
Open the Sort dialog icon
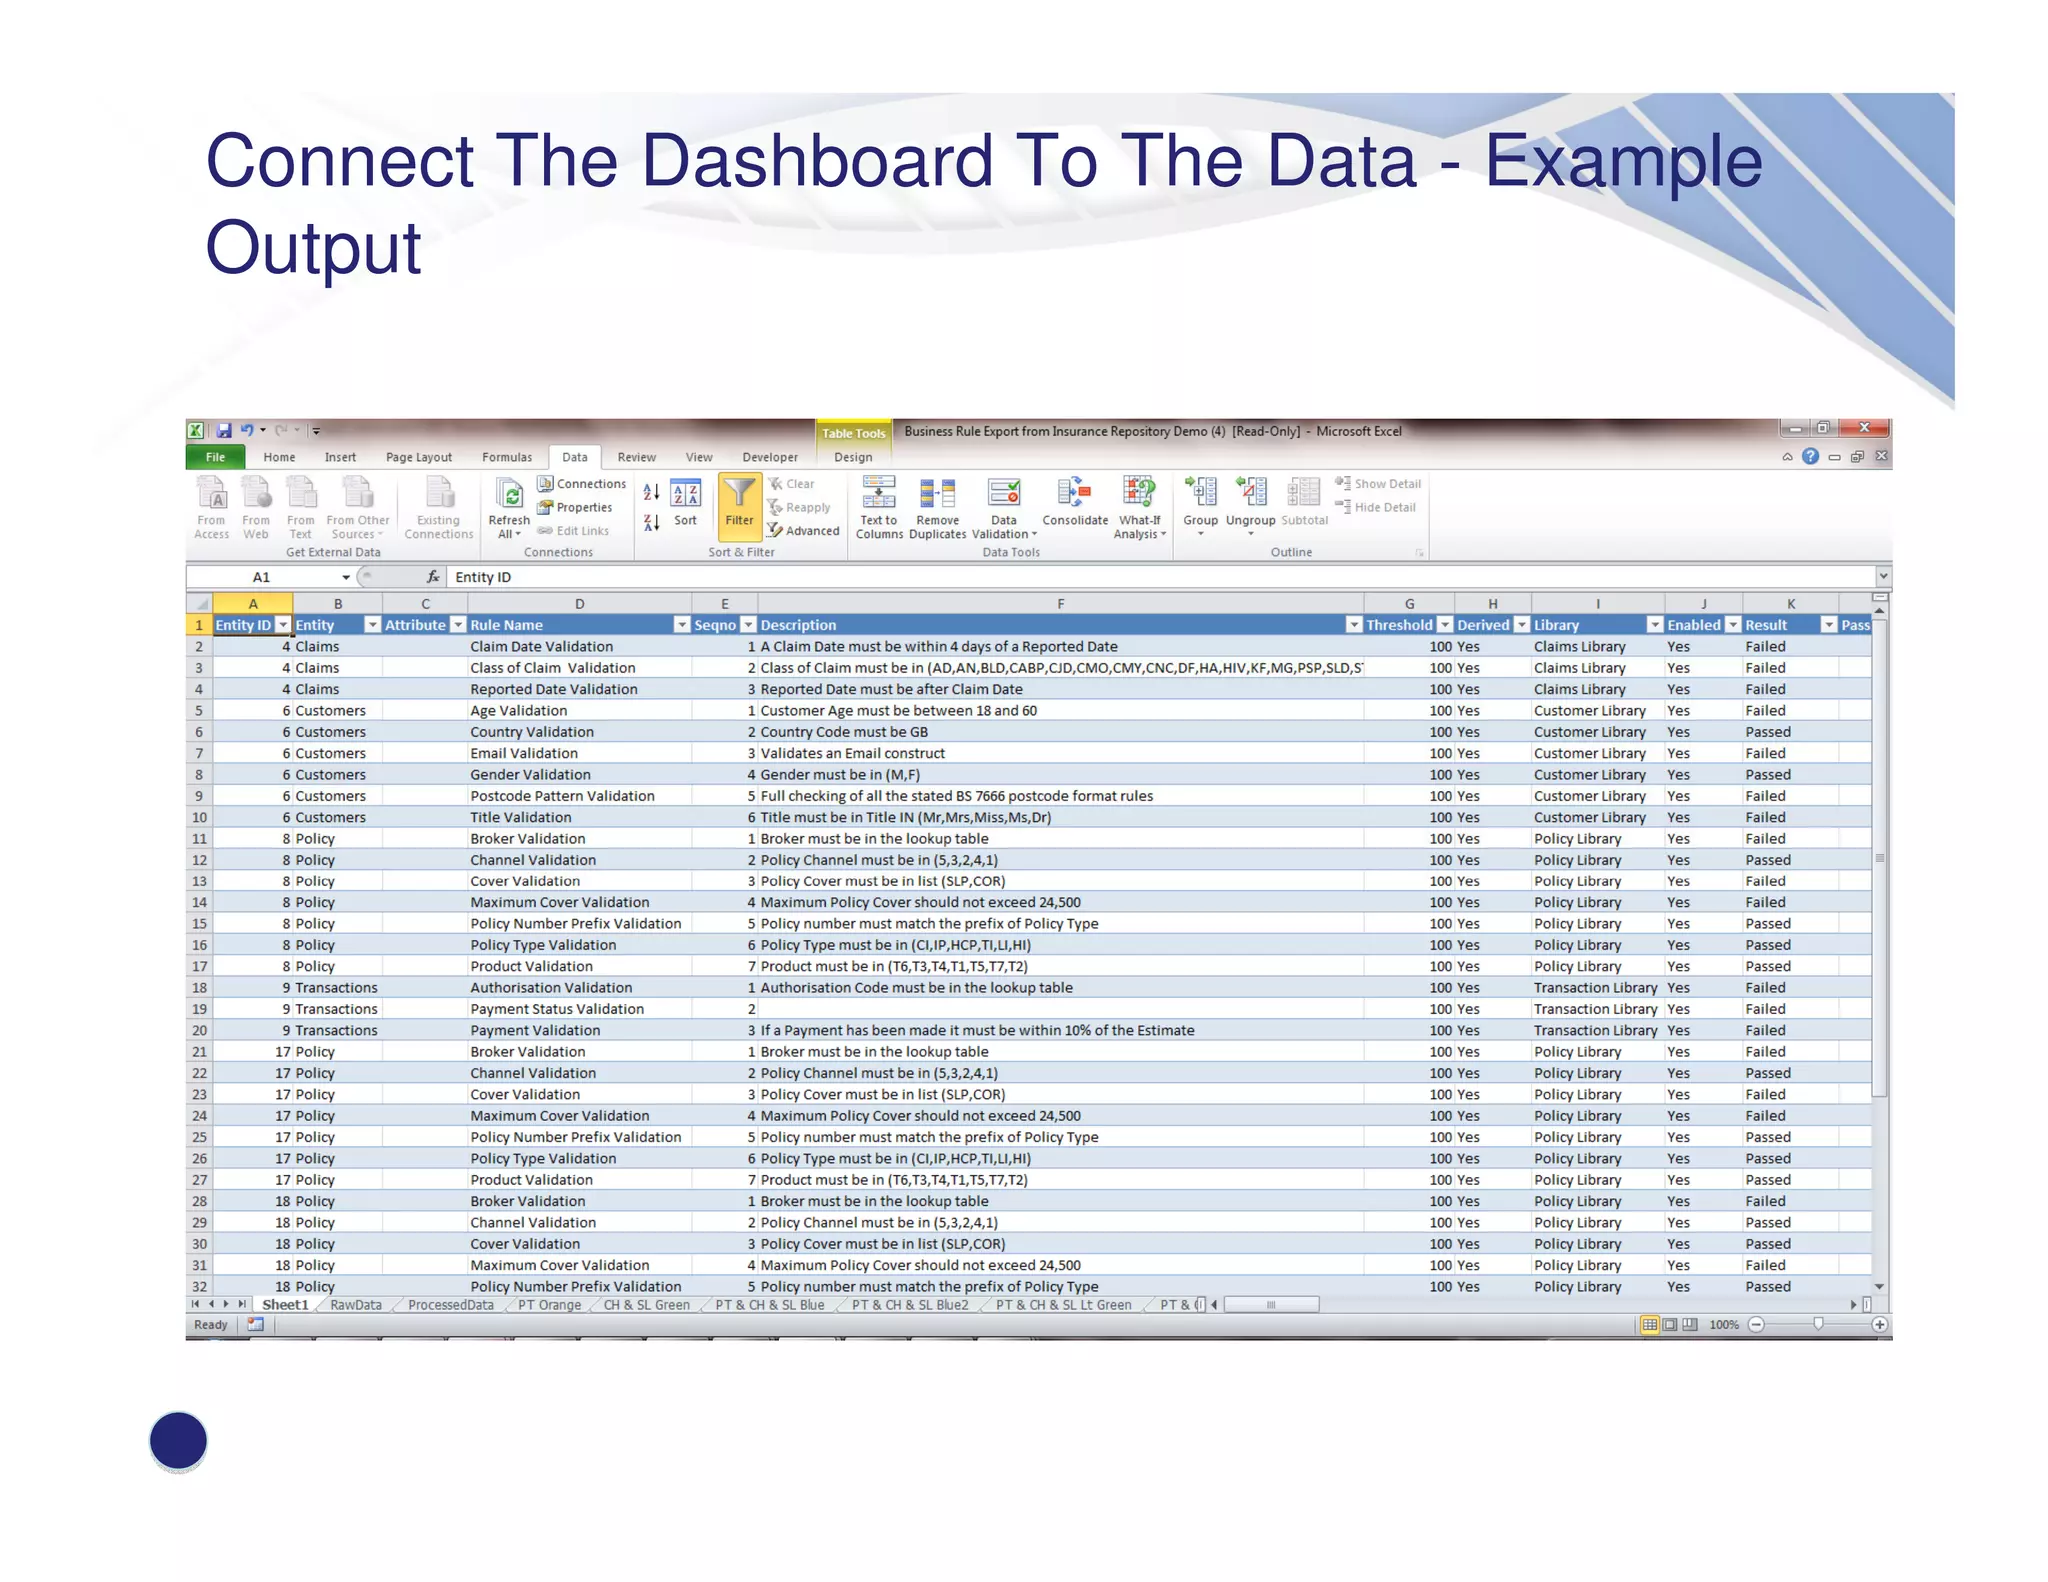[685, 503]
